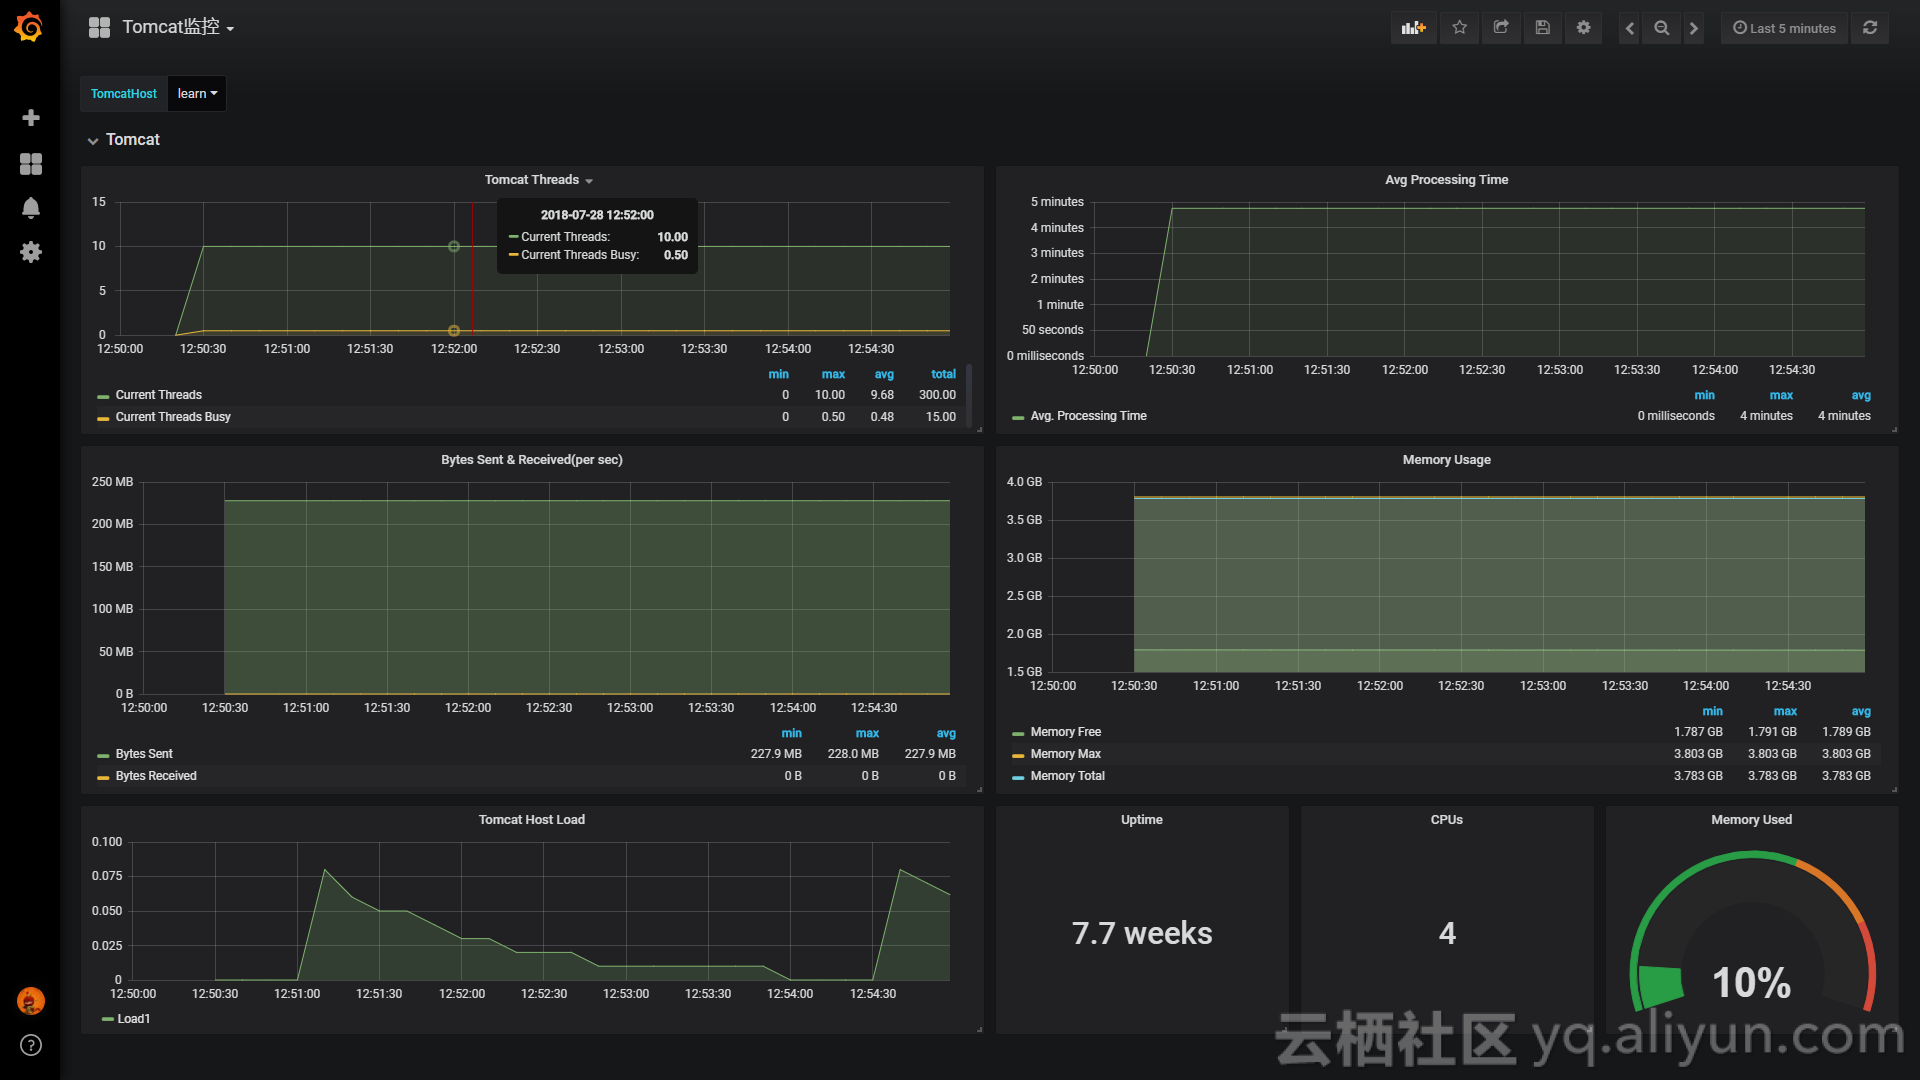Toggle the Memory Max legend series

coord(1066,754)
